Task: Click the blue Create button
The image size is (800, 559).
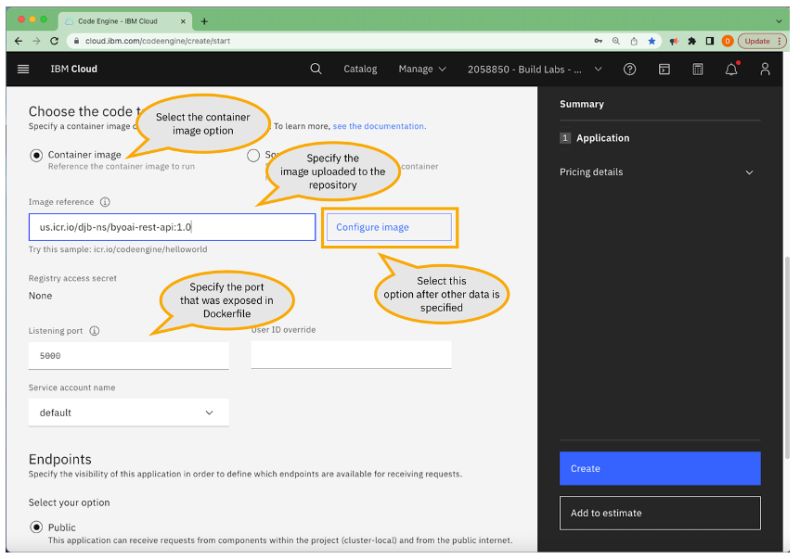Action: pos(660,468)
